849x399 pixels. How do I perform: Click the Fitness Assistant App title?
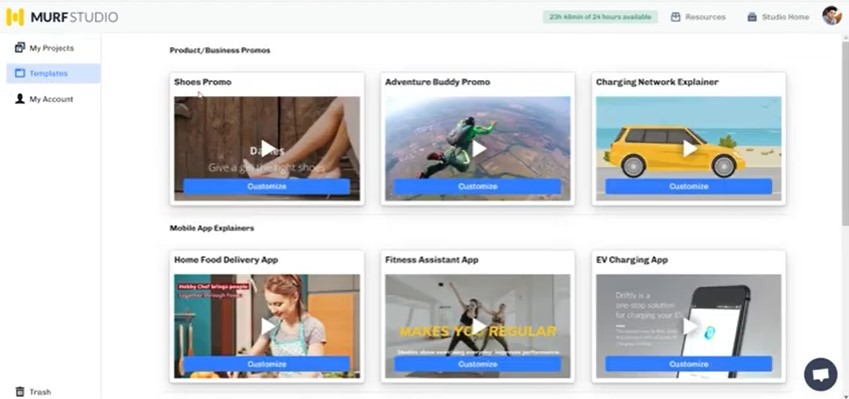pyautogui.click(x=432, y=260)
